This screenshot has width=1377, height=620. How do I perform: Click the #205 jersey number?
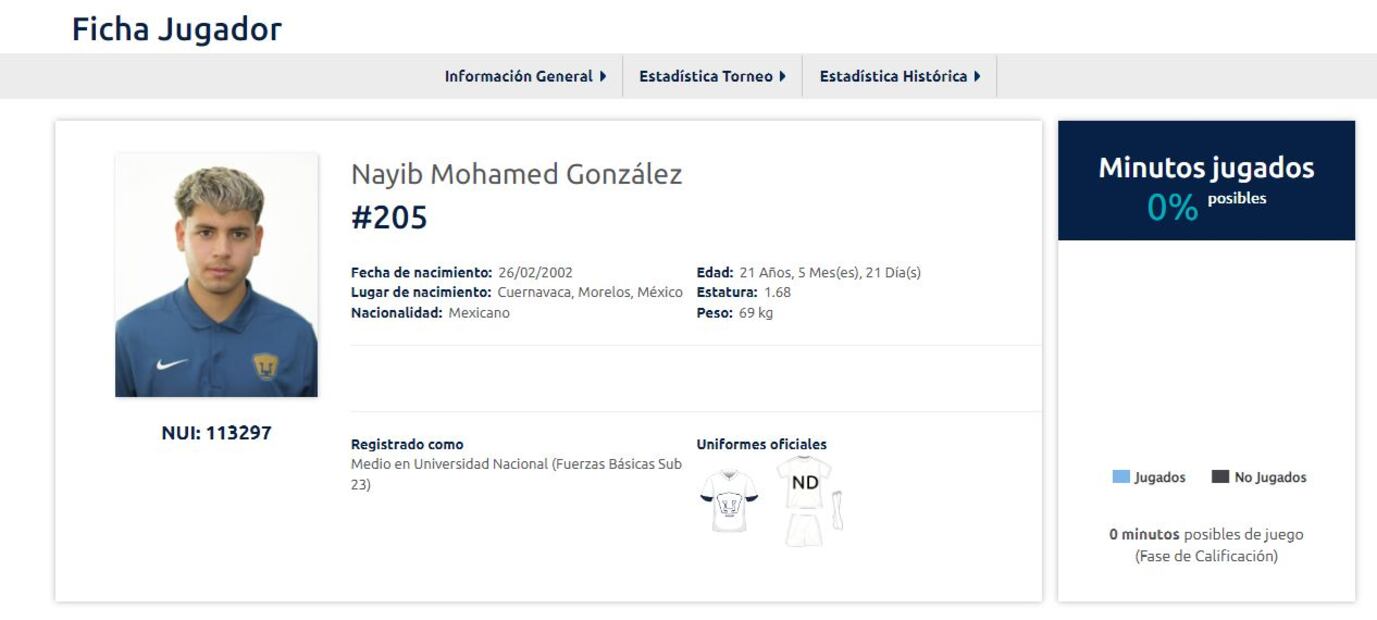tap(389, 217)
